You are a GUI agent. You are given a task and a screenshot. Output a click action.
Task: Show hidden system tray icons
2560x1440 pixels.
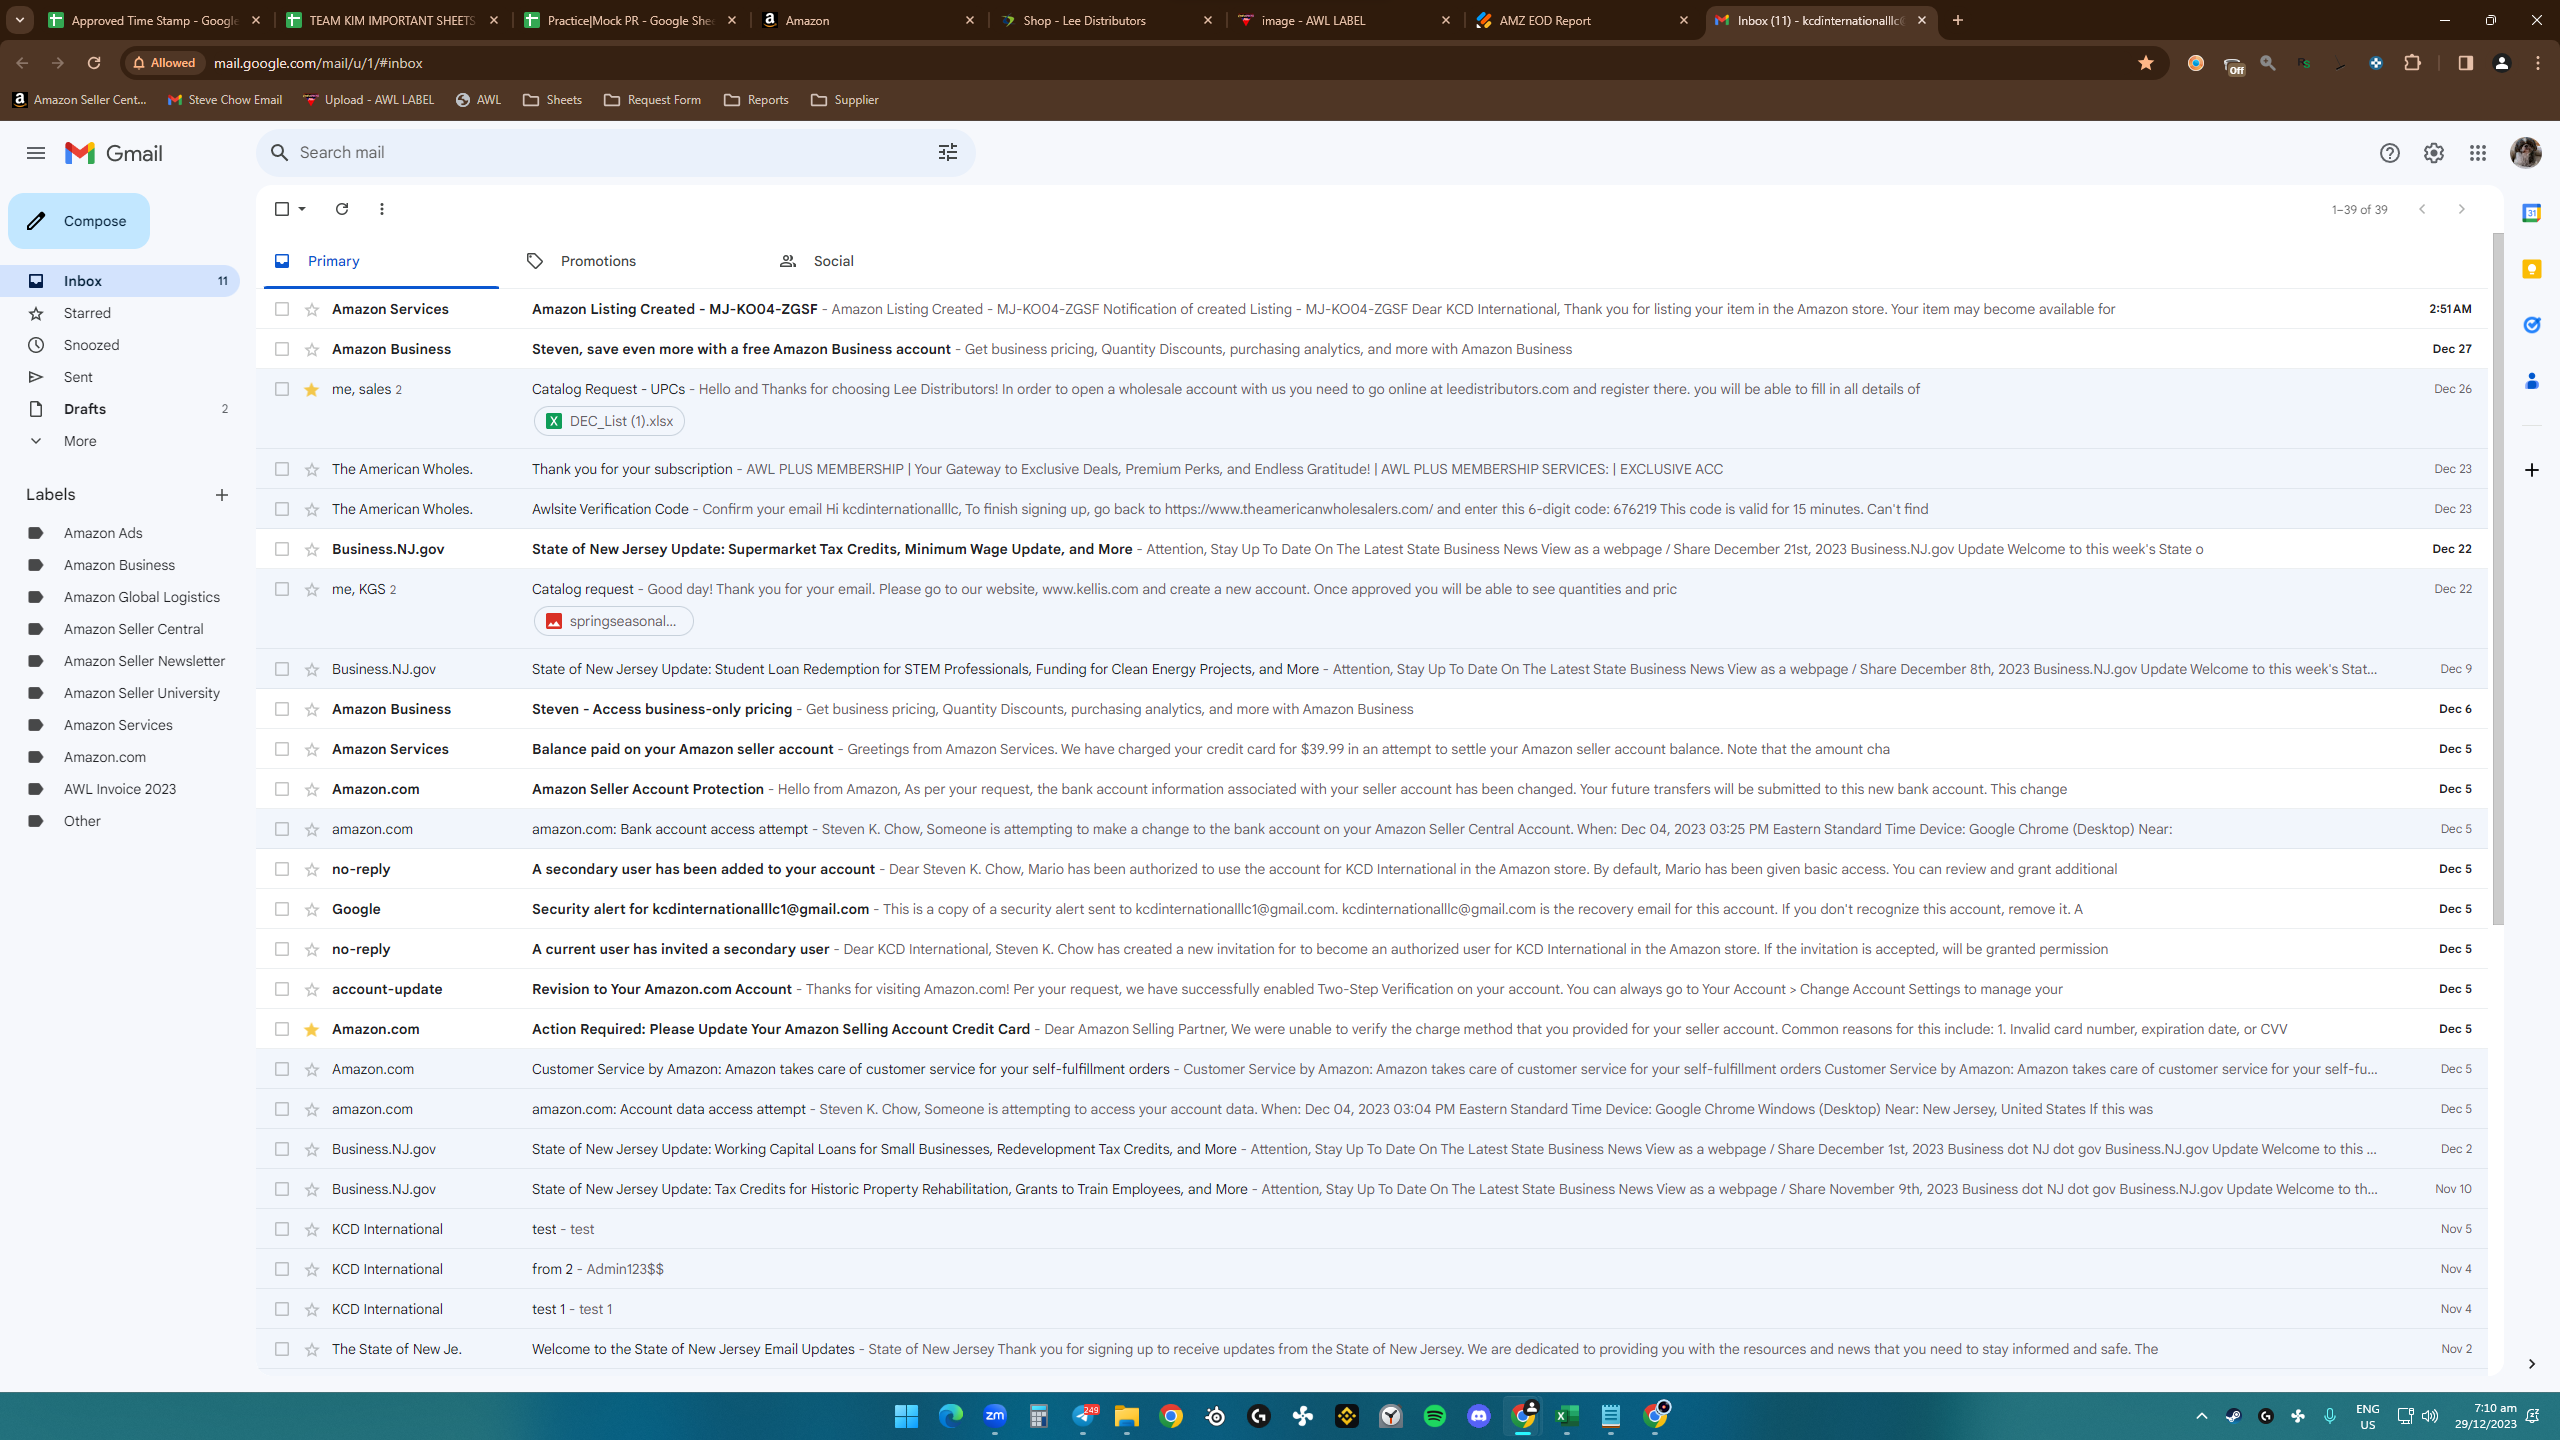coord(2201,1416)
